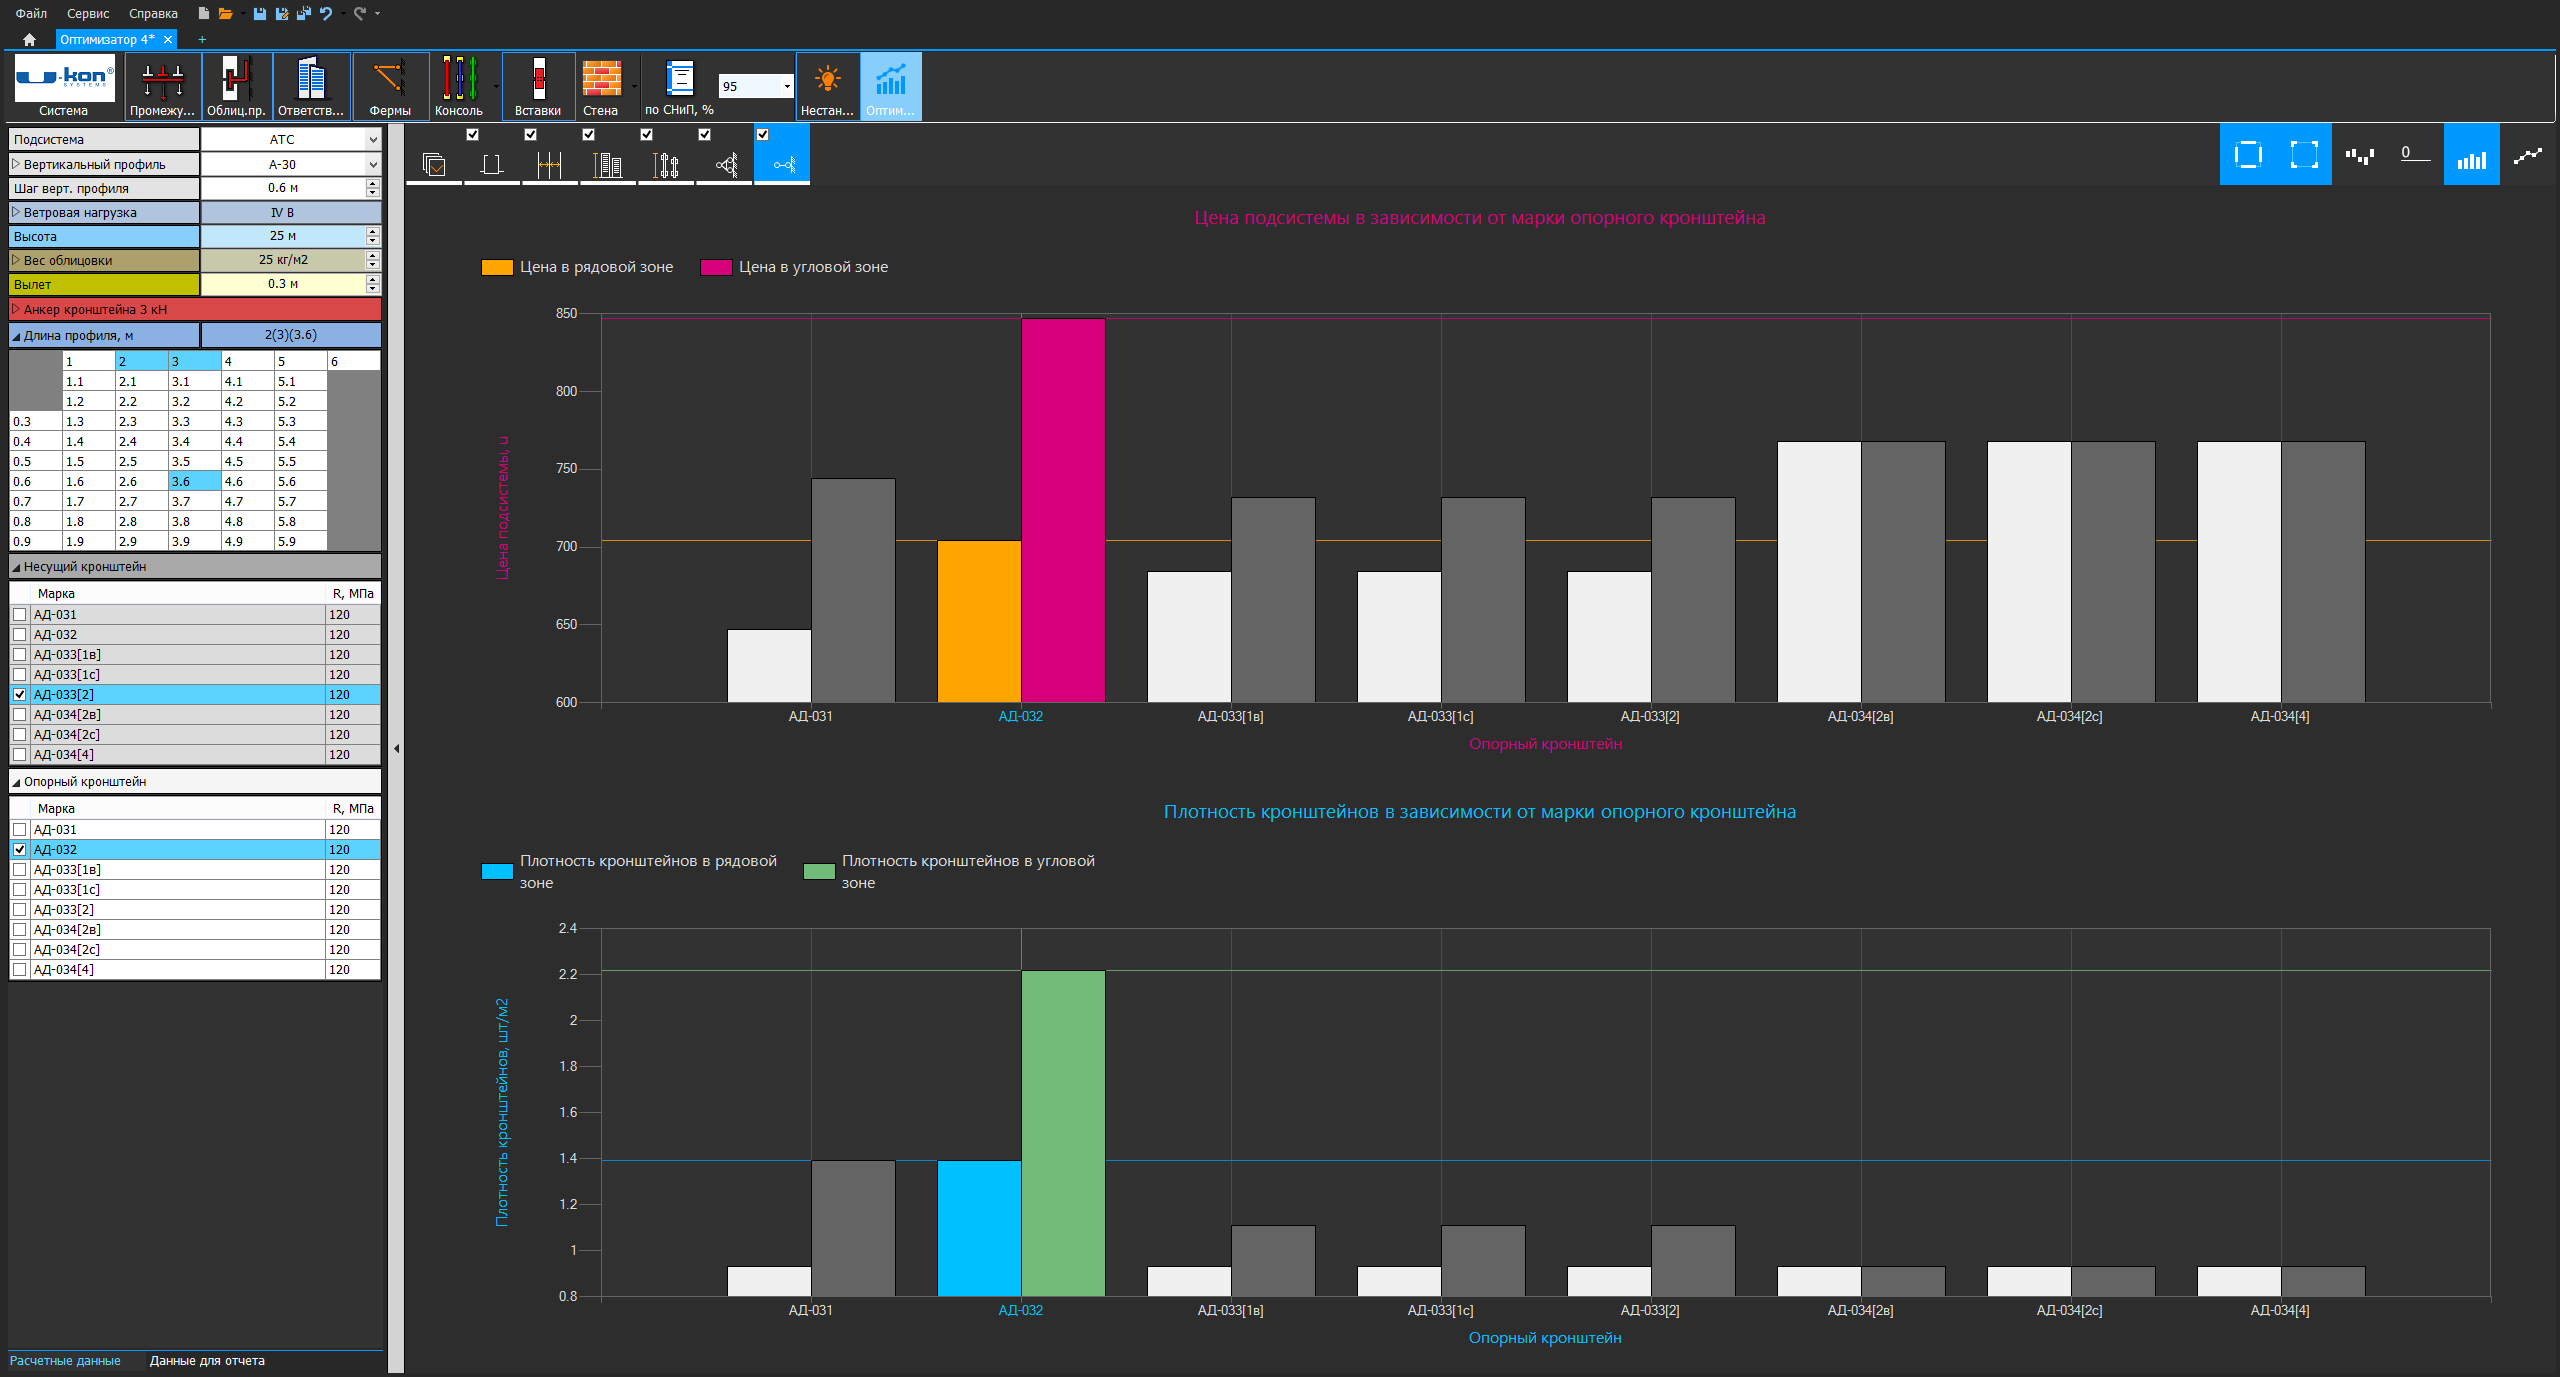Click the blue Плотность в рядовой зоне swatch
Screen dimensions: 2560x1377
[x=497, y=871]
